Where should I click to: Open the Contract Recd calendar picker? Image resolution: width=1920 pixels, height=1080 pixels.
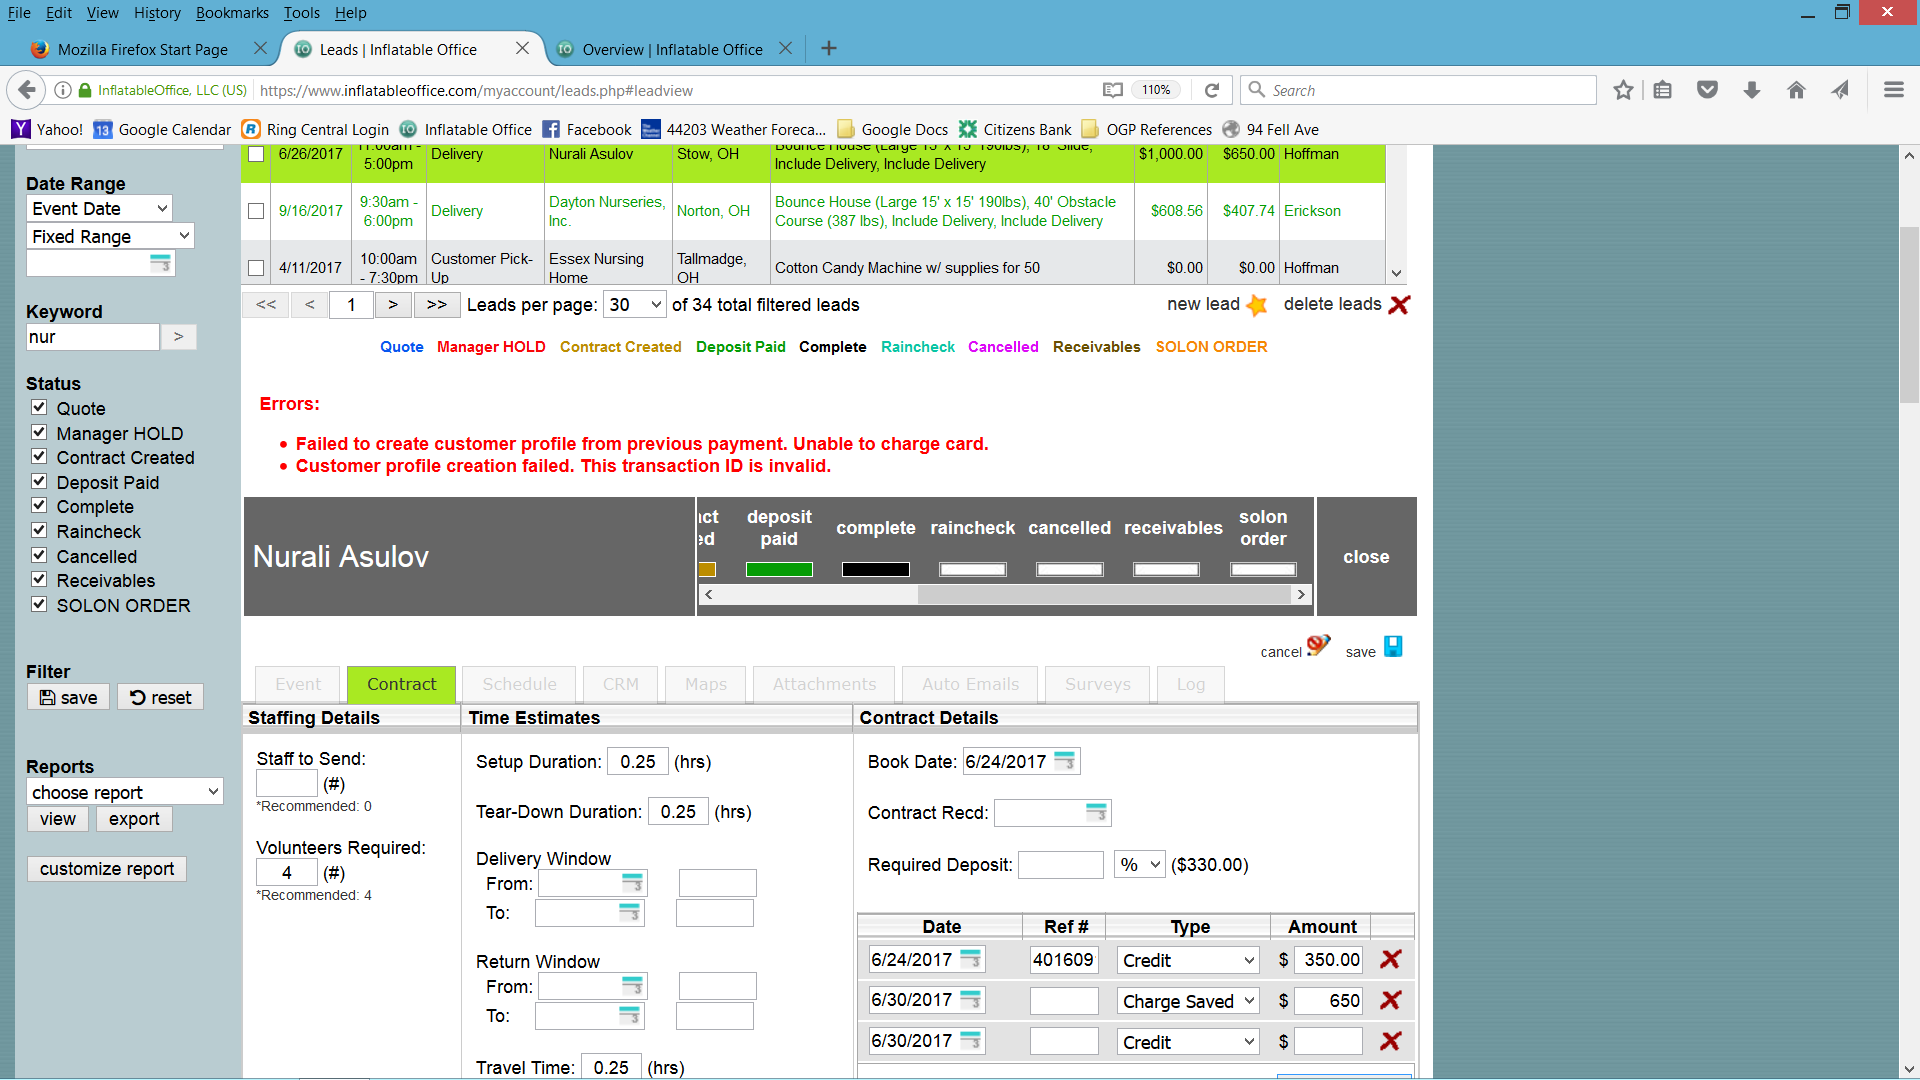(1097, 813)
